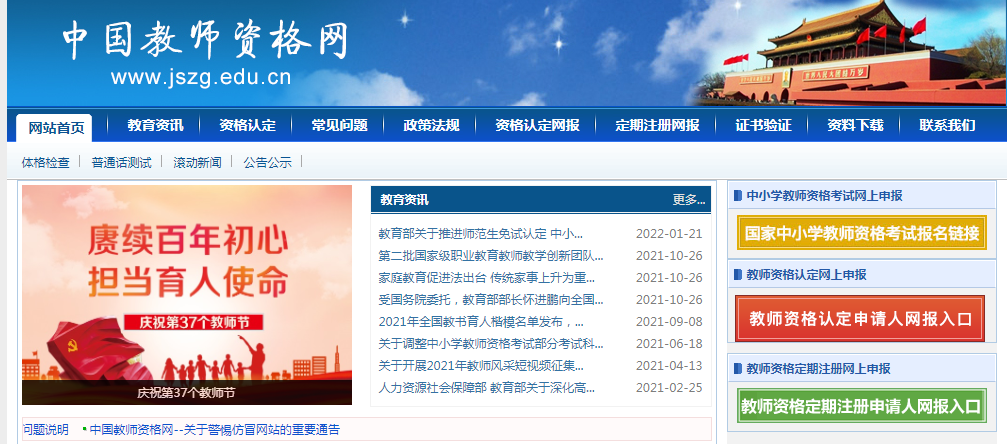Open news 2021年全国教书育人楷模名单发布
Screen dimensions: 1007x444
pos(481,321)
